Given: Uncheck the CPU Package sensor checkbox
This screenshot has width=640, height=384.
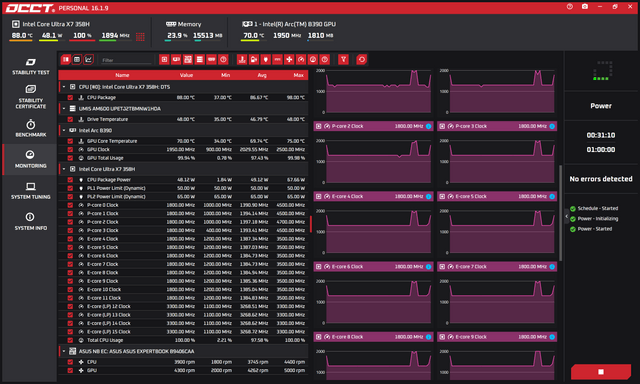Looking at the screenshot, I should [70, 98].
